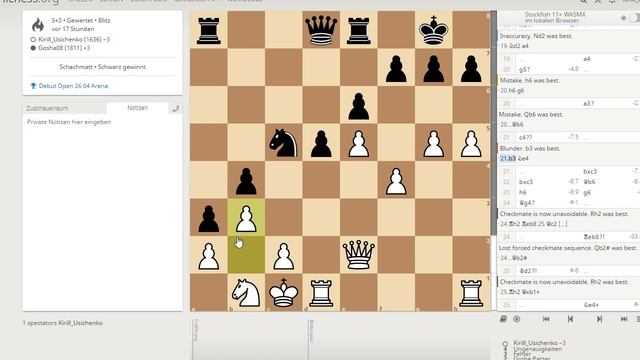This screenshot has width=640, height=360.
Task: Select move g5? in move list
Action: pyautogui.click(x=525, y=69)
